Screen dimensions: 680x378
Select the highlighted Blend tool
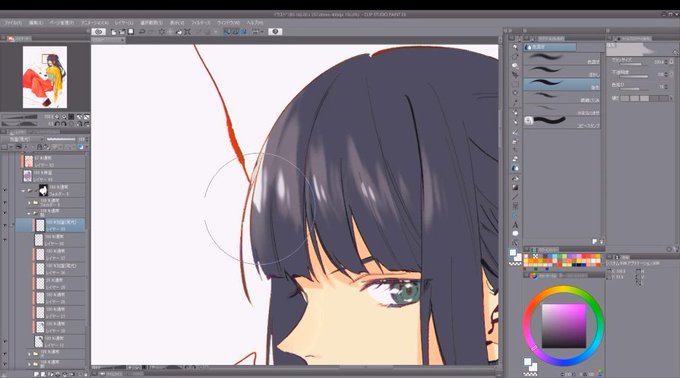click(515, 168)
